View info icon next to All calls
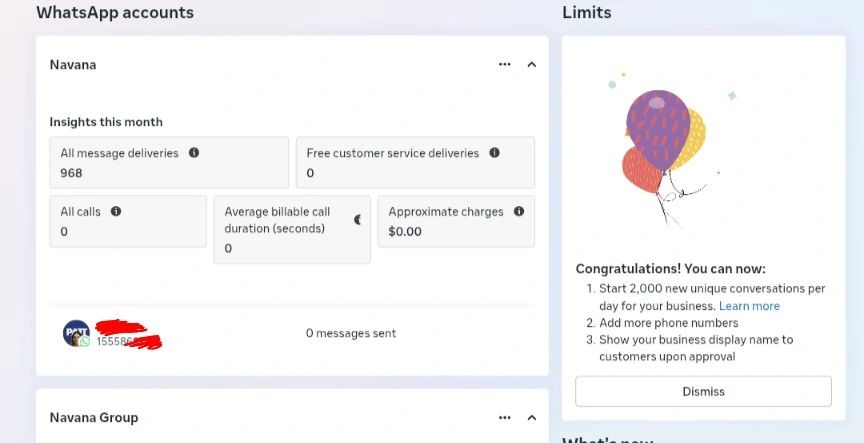 coord(116,211)
